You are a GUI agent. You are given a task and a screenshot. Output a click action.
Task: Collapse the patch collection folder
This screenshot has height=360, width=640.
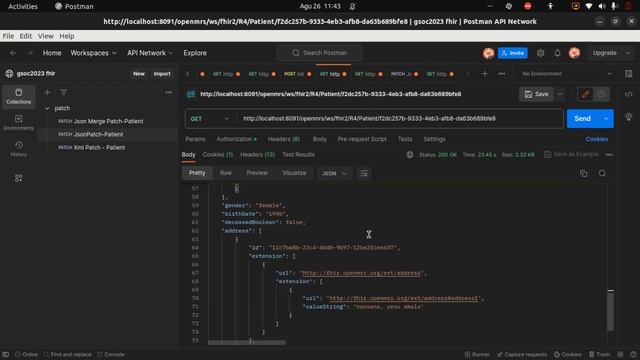tap(47, 108)
